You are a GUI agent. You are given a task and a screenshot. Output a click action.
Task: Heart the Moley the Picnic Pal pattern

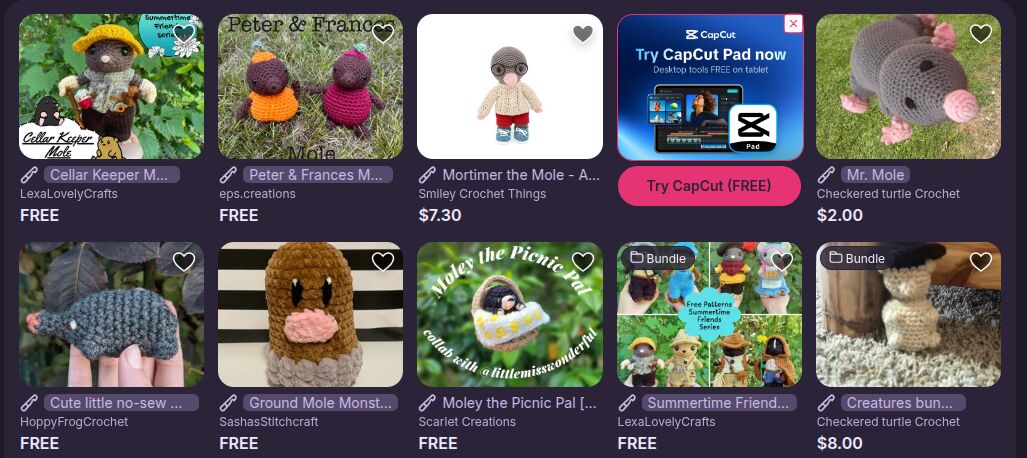[582, 261]
